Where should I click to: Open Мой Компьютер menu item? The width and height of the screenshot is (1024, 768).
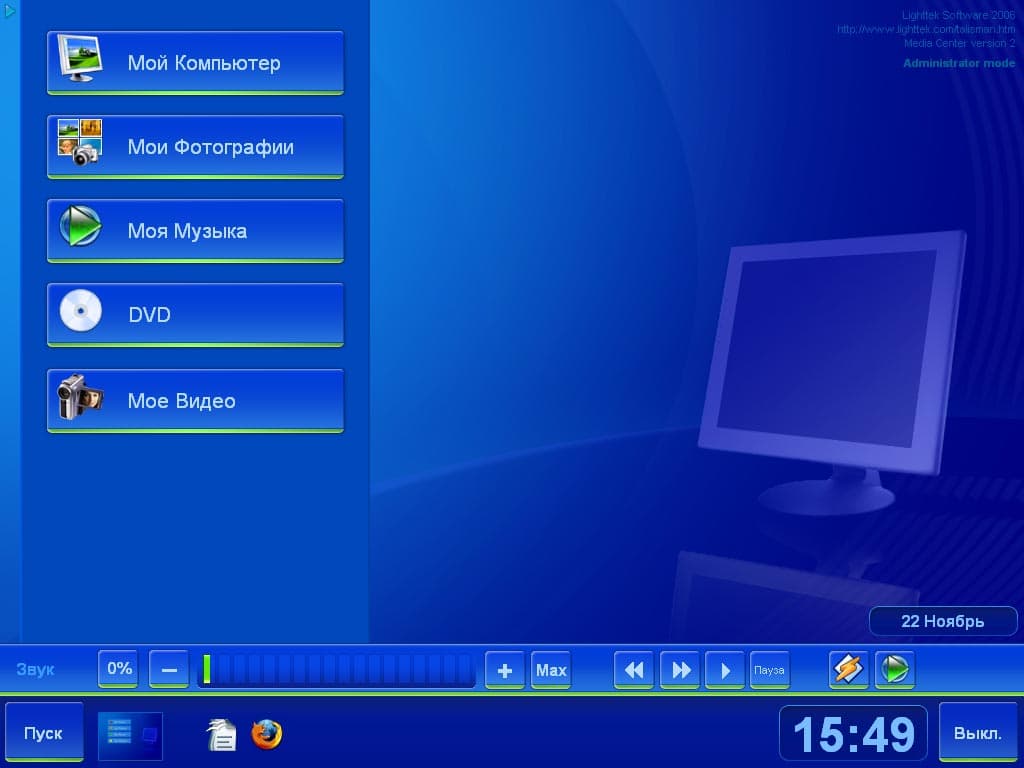(x=195, y=63)
